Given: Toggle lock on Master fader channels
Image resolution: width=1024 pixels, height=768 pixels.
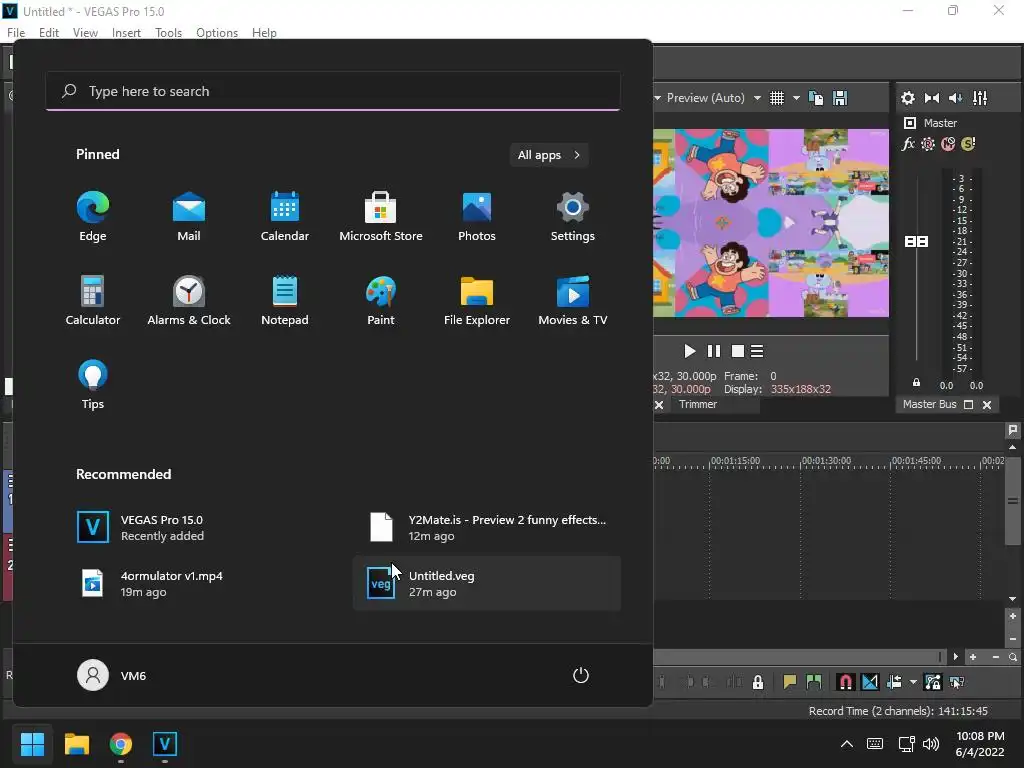Looking at the screenshot, I should pos(916,383).
